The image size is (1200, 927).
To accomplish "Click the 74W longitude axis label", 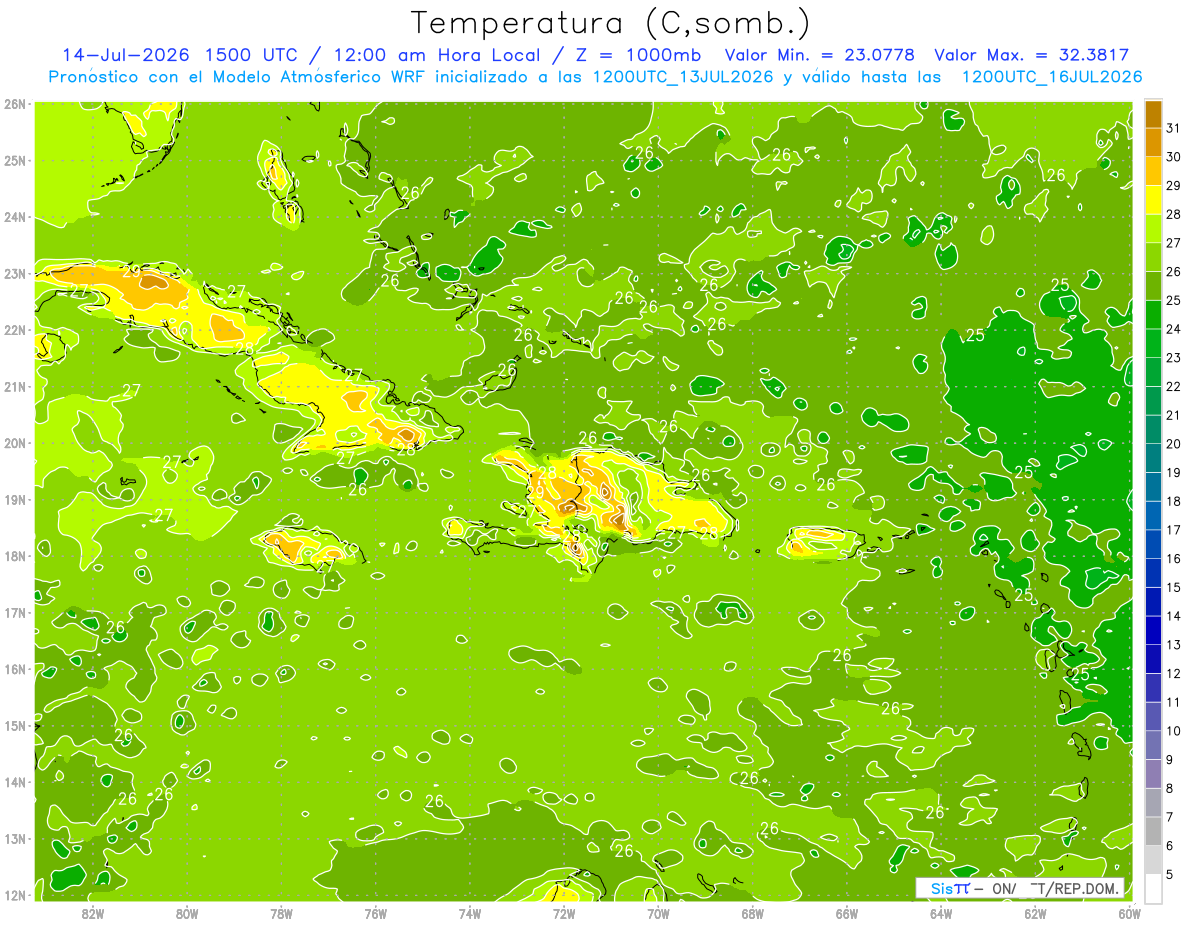I will pos(470,913).
